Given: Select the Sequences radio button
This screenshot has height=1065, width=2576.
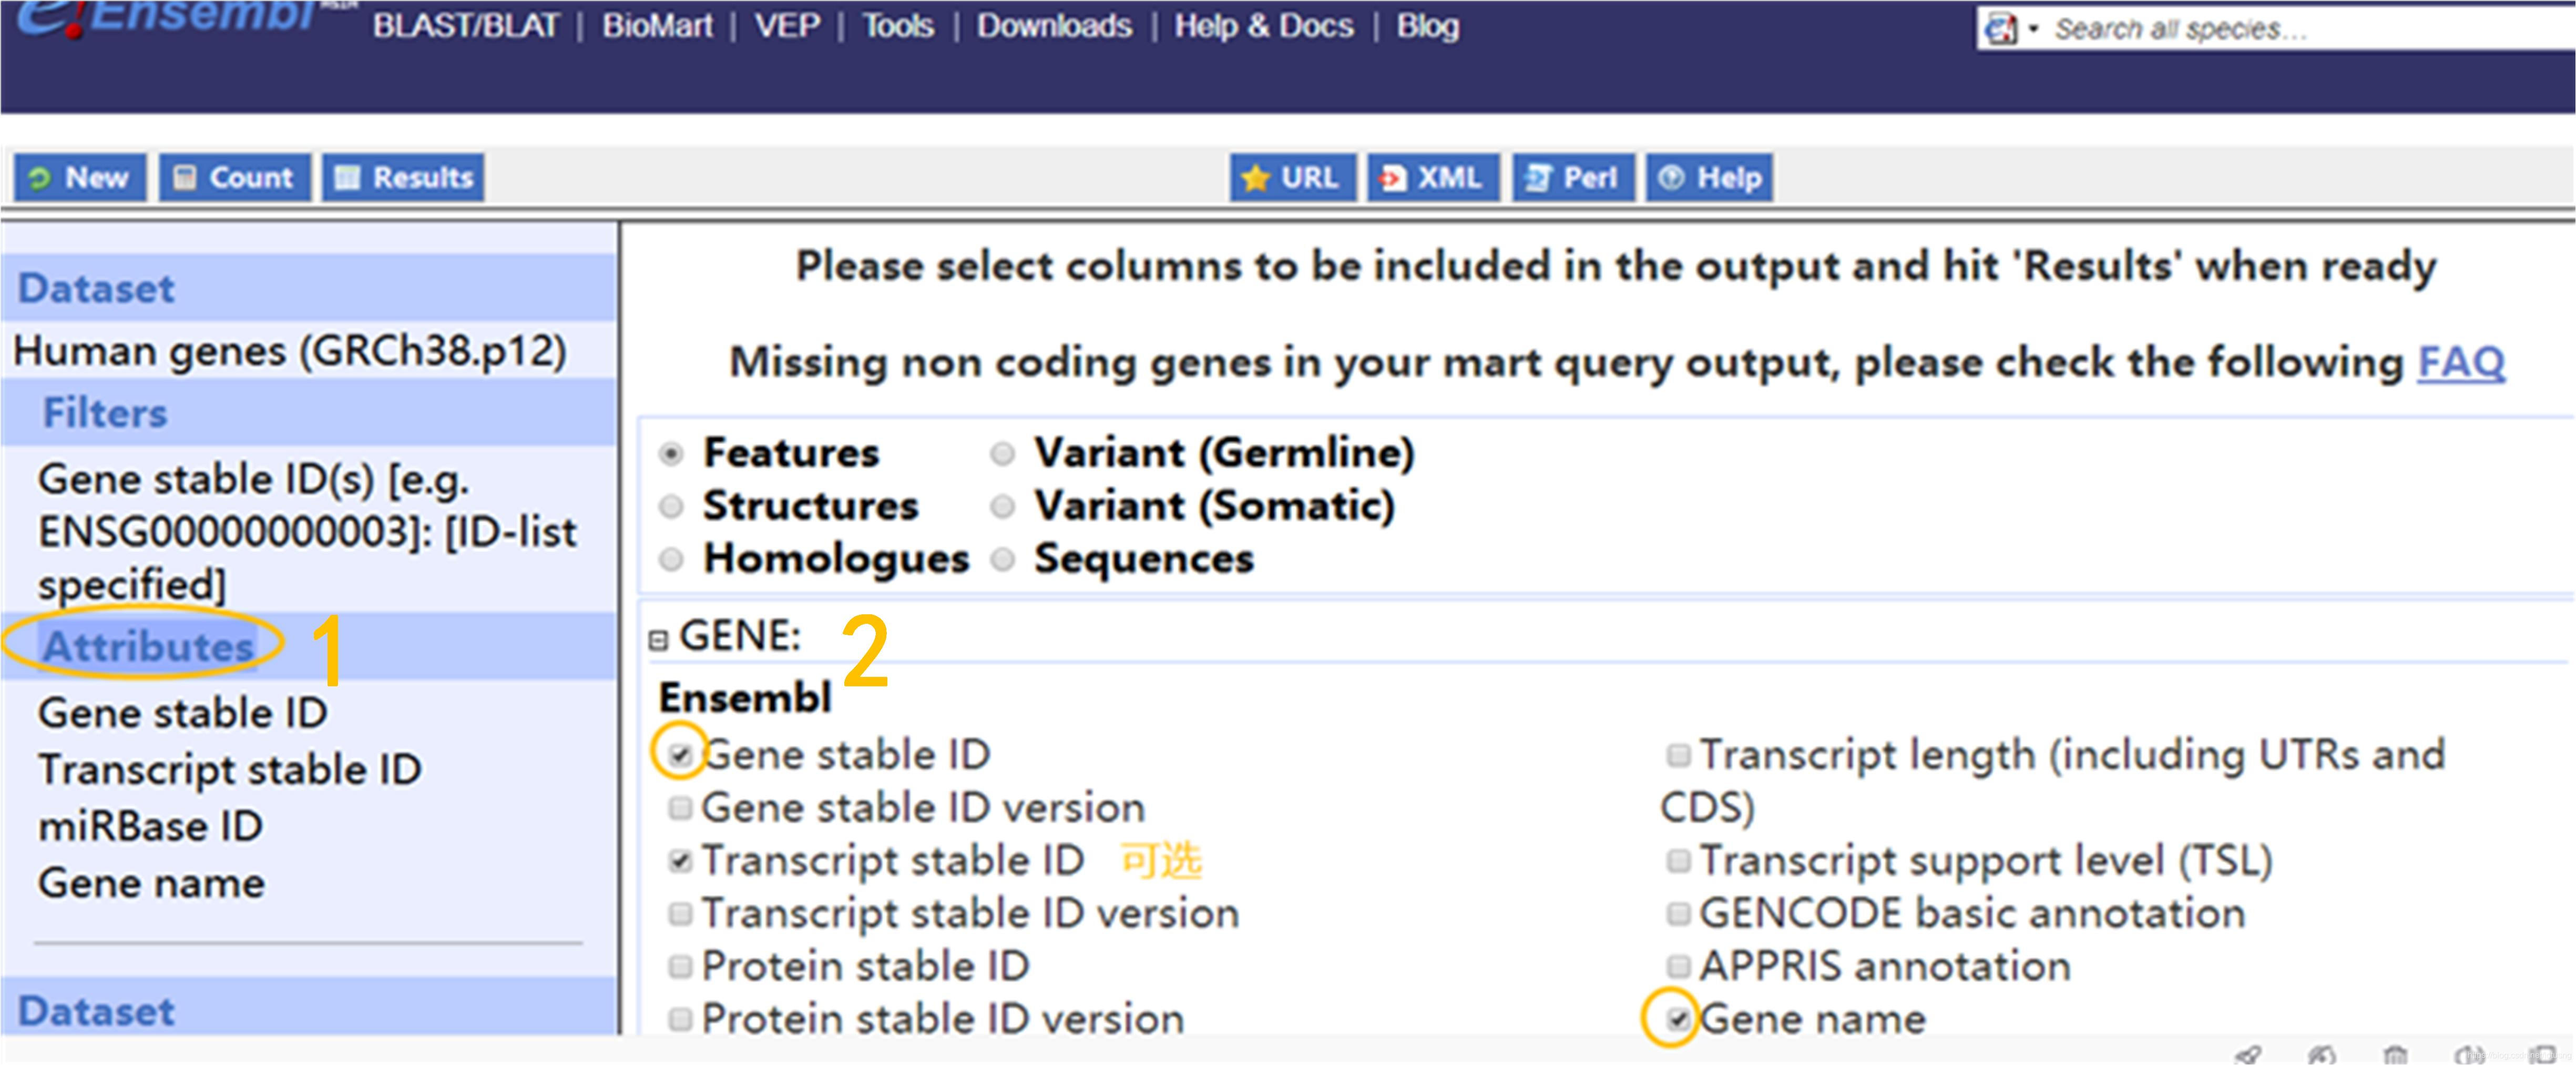Looking at the screenshot, I should (1002, 560).
